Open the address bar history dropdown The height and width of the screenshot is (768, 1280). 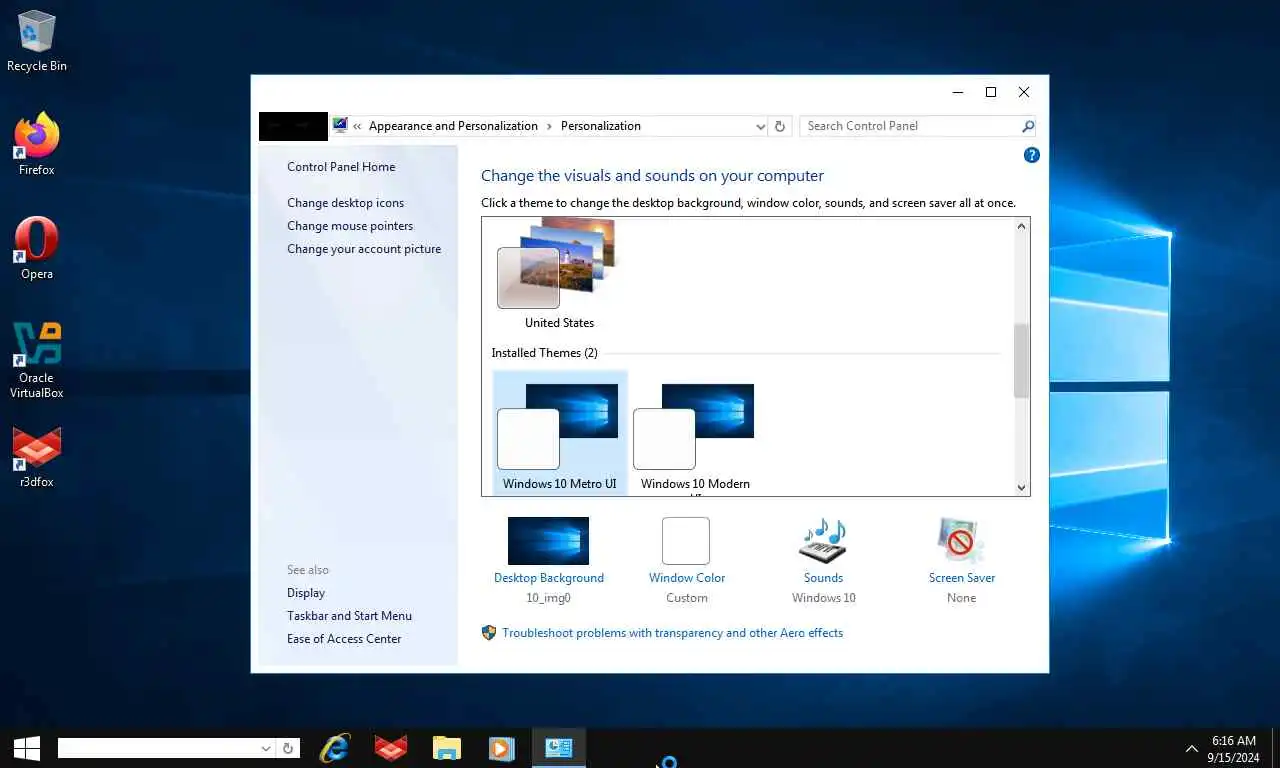point(761,126)
